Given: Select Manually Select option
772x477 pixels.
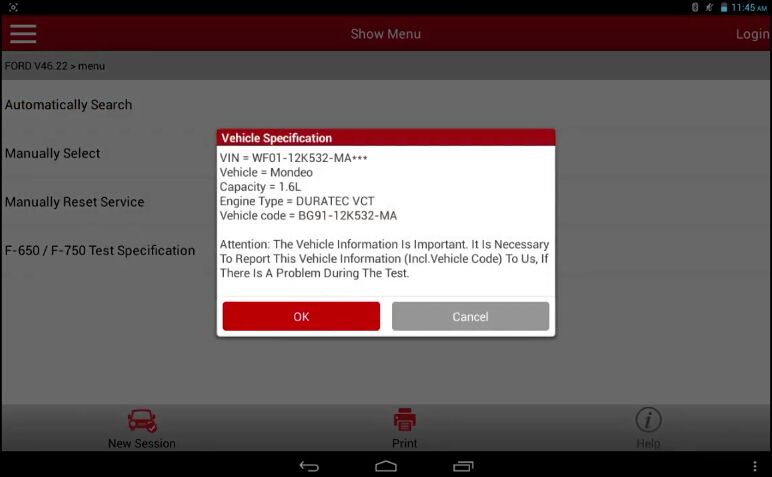Looking at the screenshot, I should click(52, 153).
